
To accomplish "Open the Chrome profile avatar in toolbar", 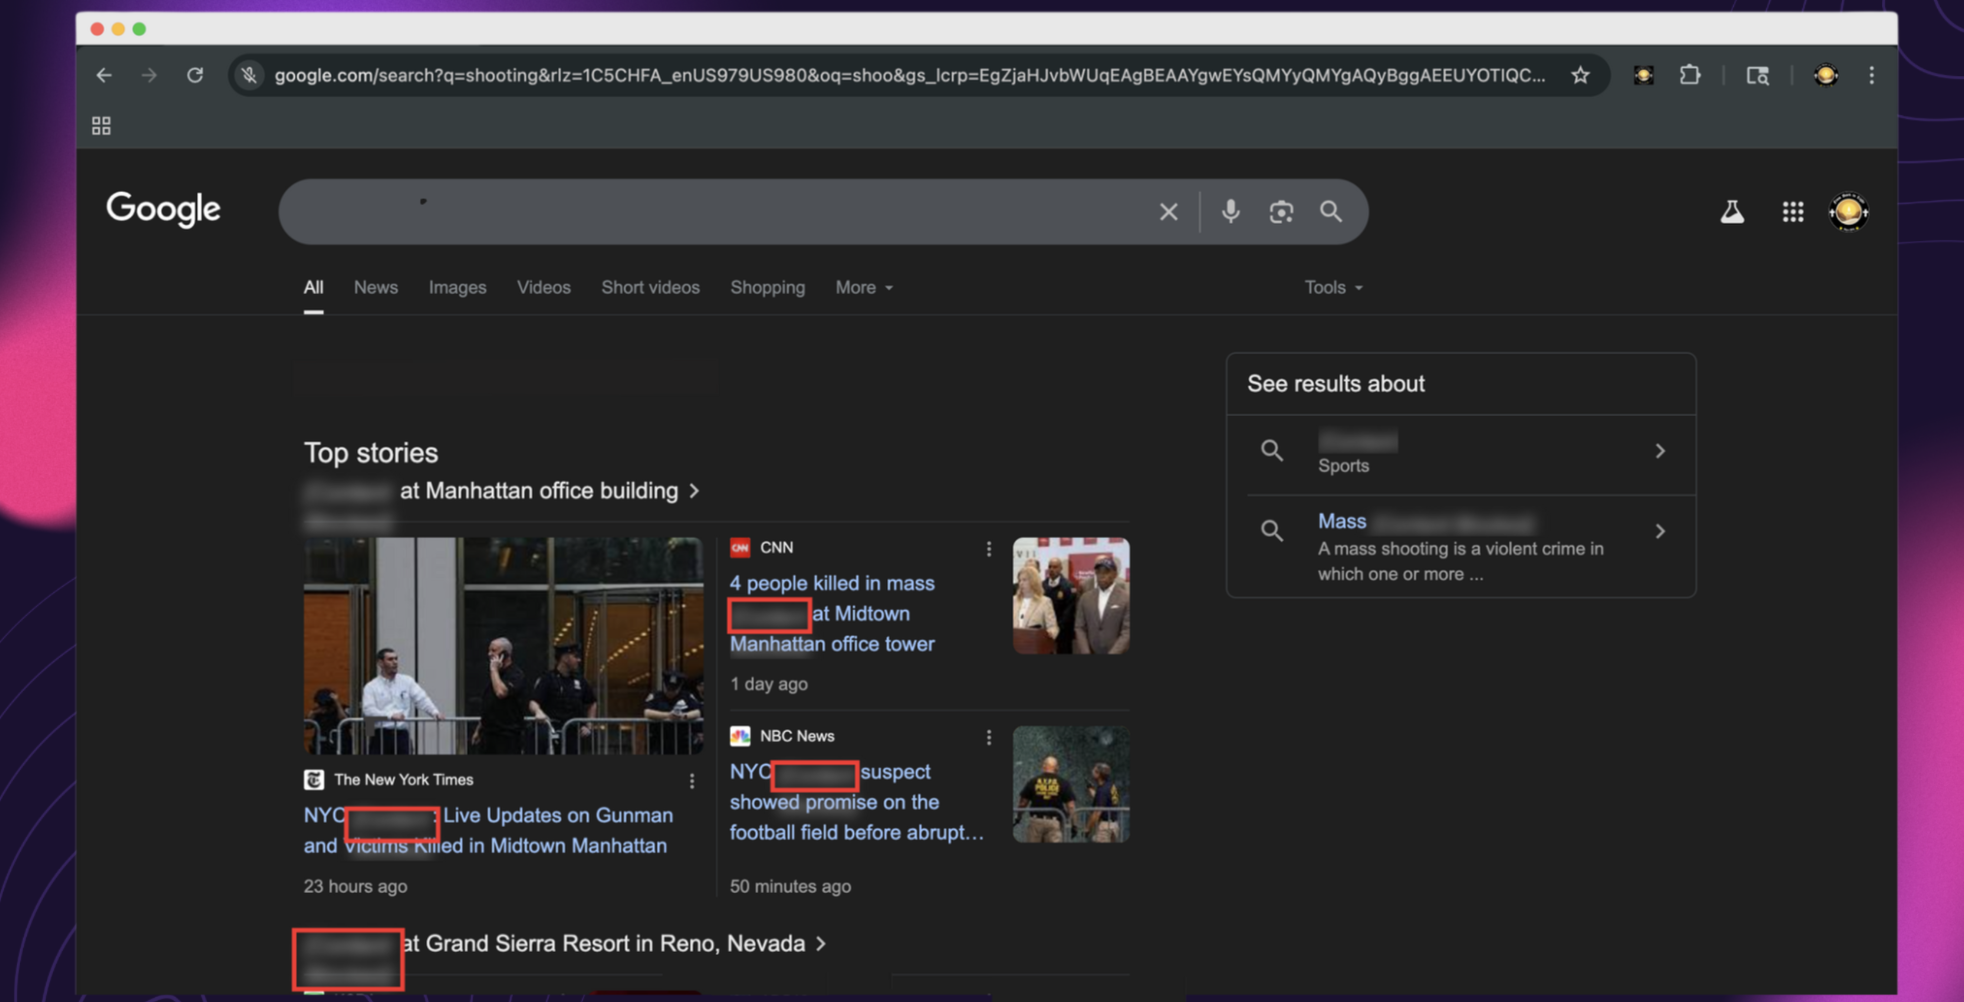I will [x=1825, y=75].
